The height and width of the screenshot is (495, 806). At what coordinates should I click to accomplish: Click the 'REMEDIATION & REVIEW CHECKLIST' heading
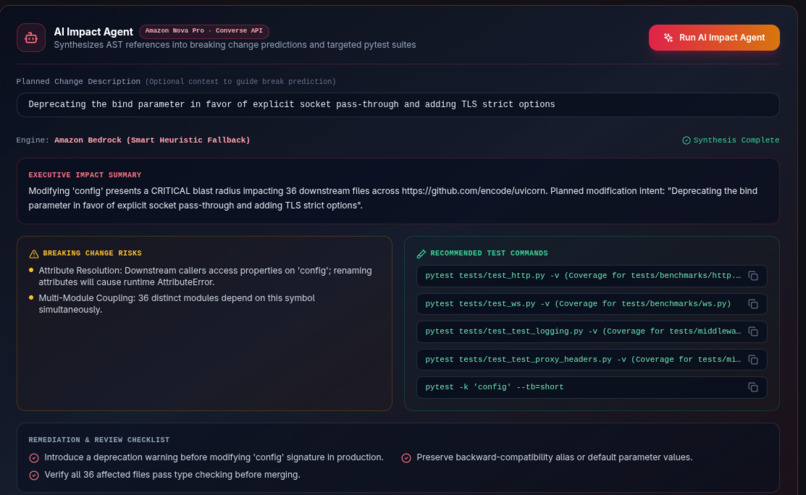tap(99, 439)
